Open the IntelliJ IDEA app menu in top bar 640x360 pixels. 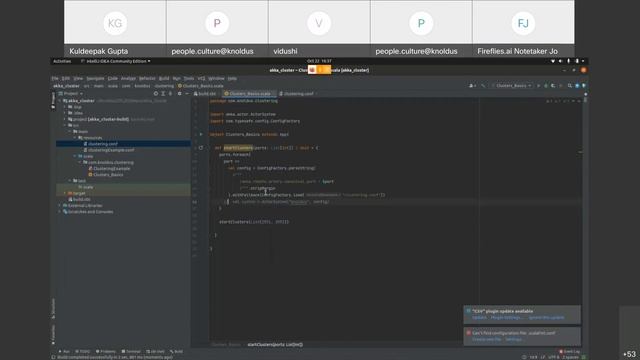116,61
